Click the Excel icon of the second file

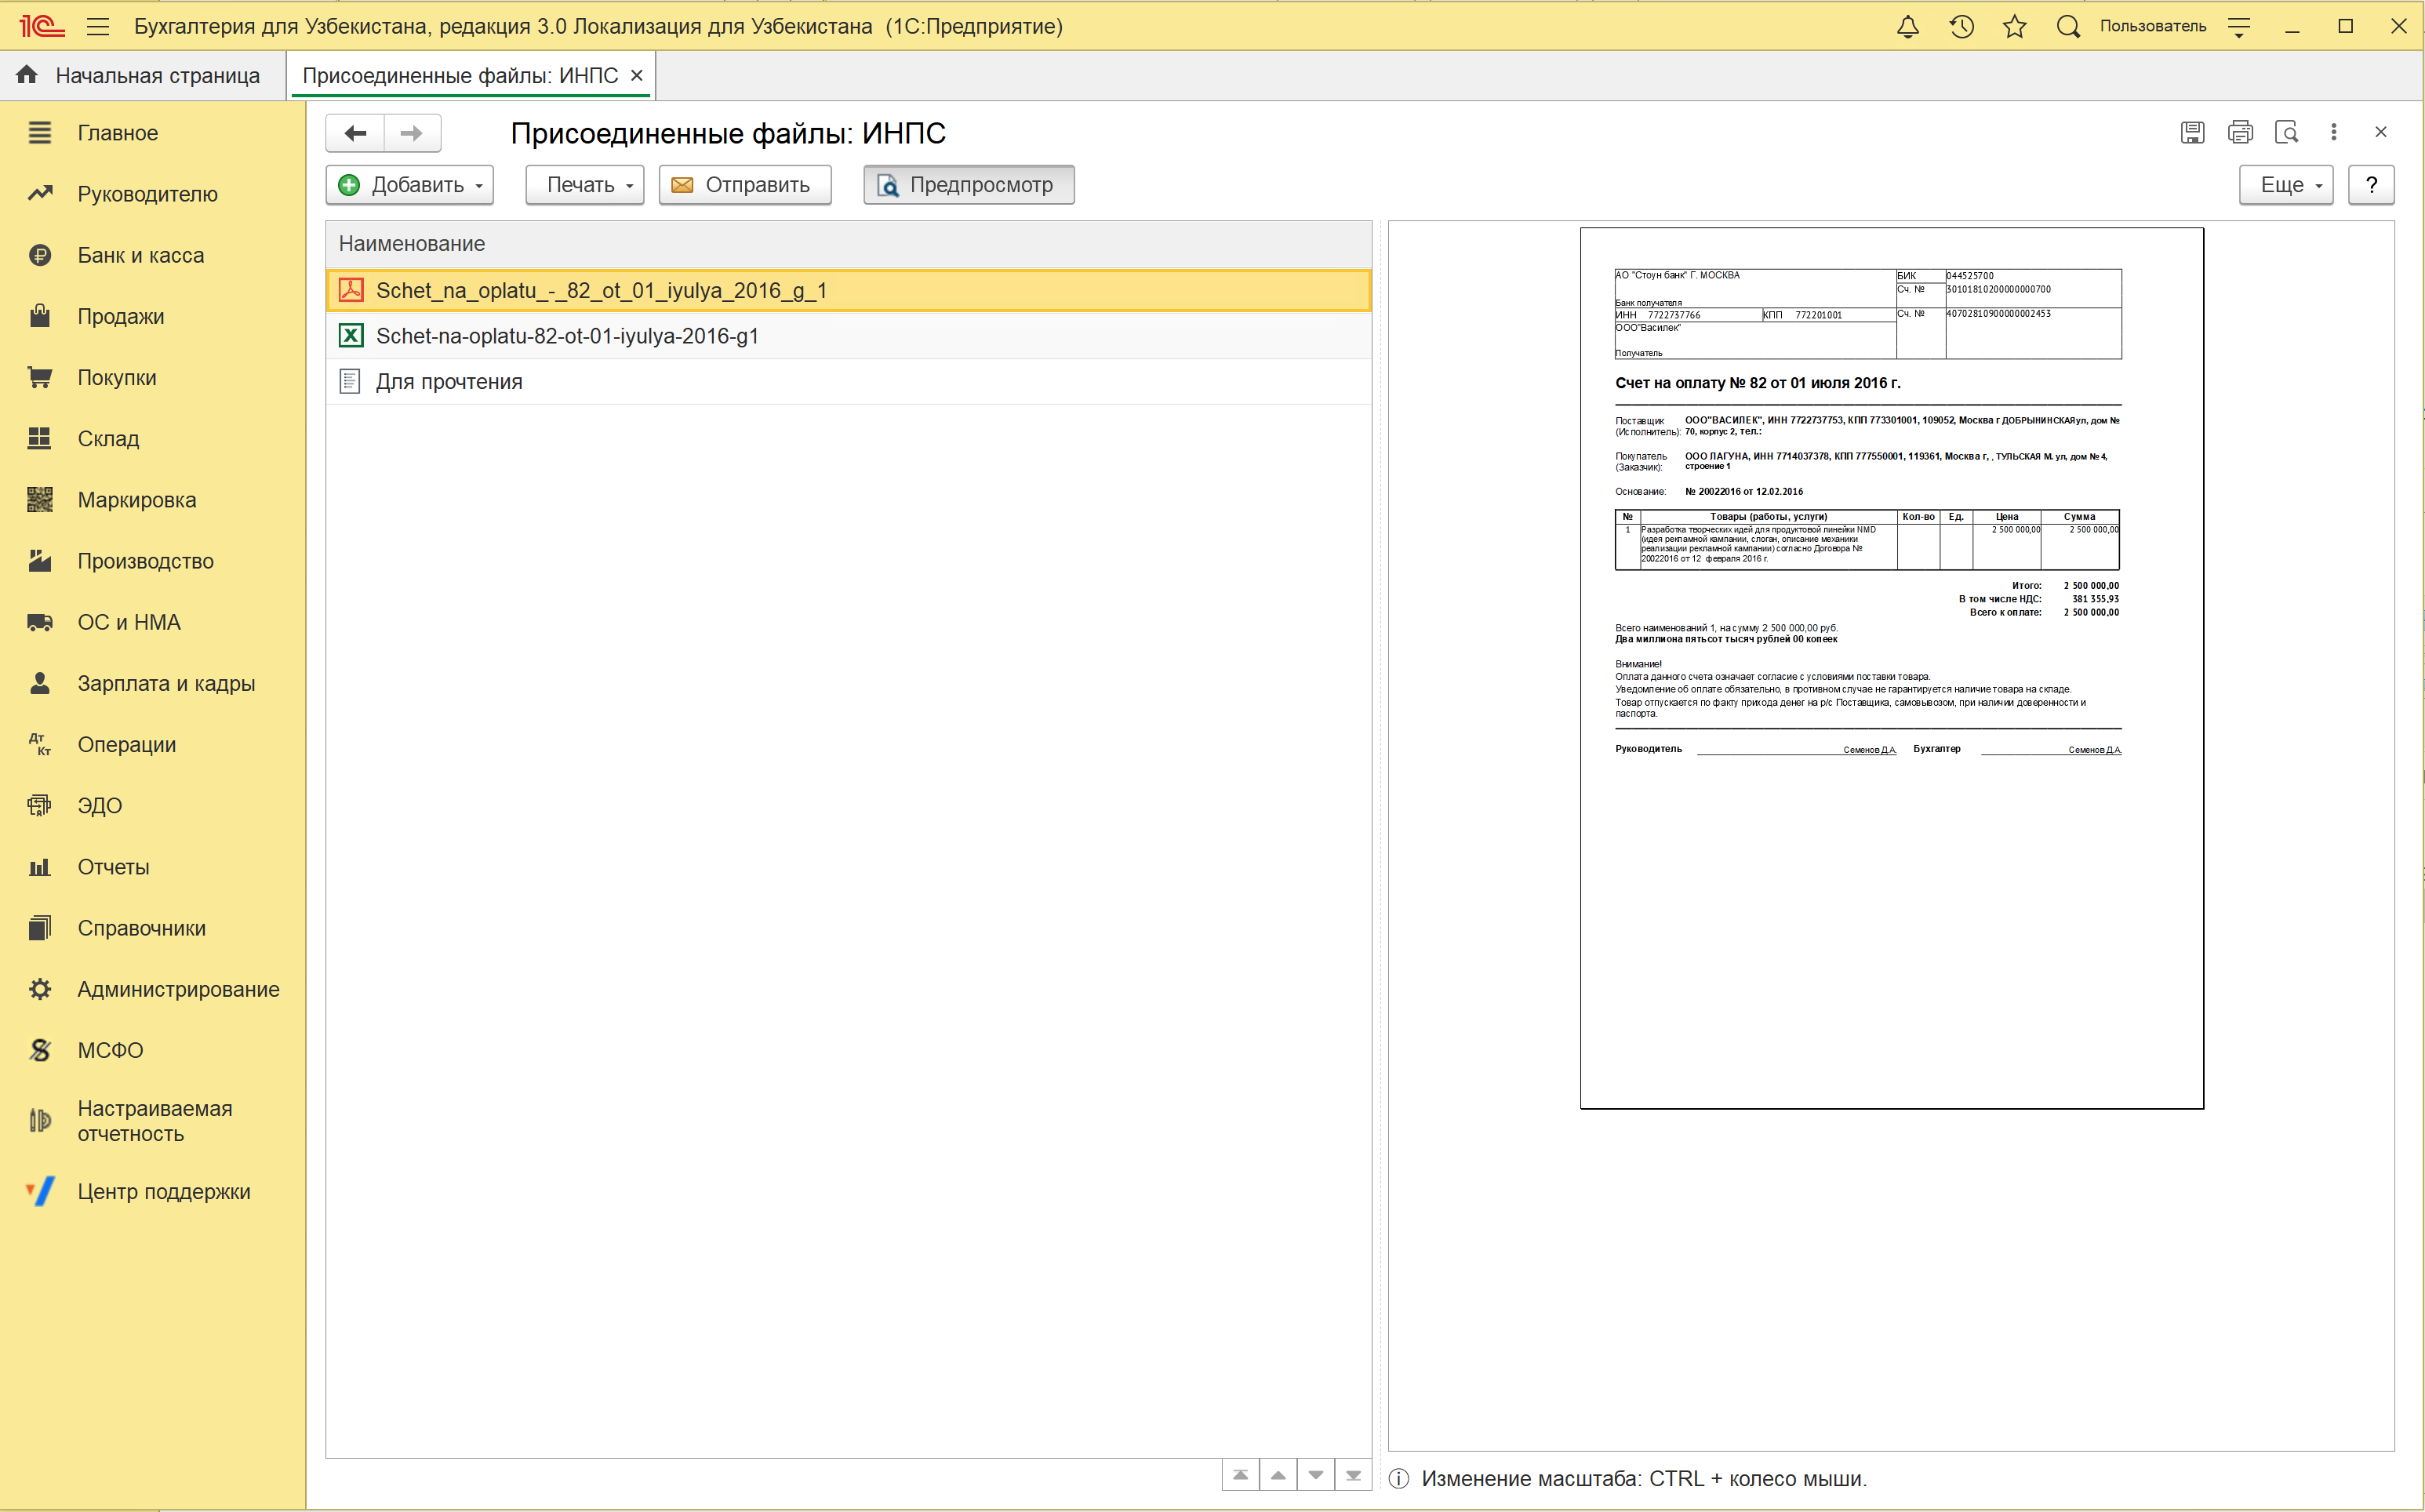click(x=351, y=336)
